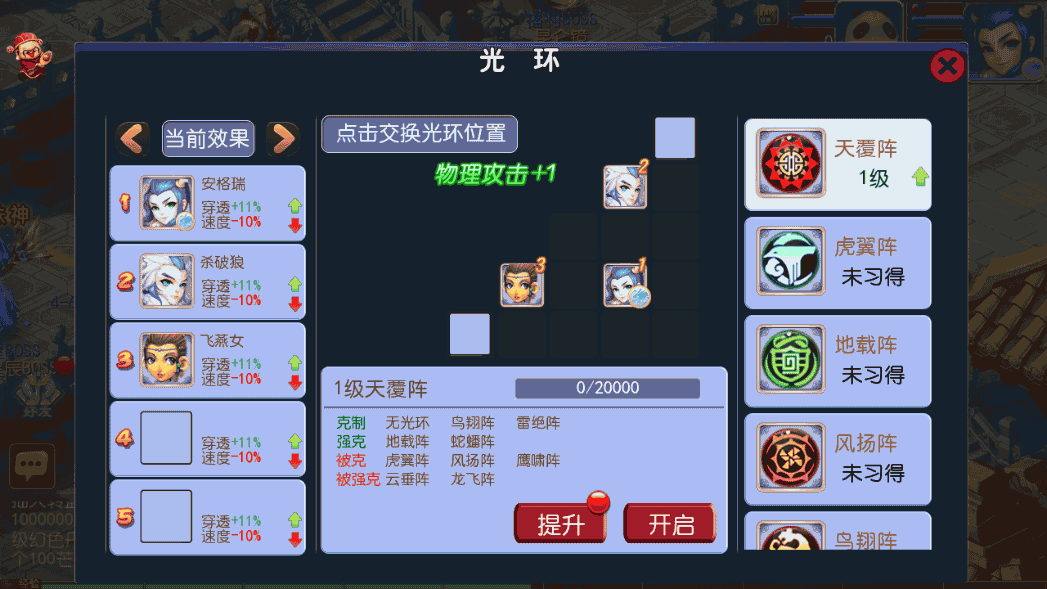1047x589 pixels.
Task: Select the 地载阵 green formation icon
Action: [x=791, y=359]
